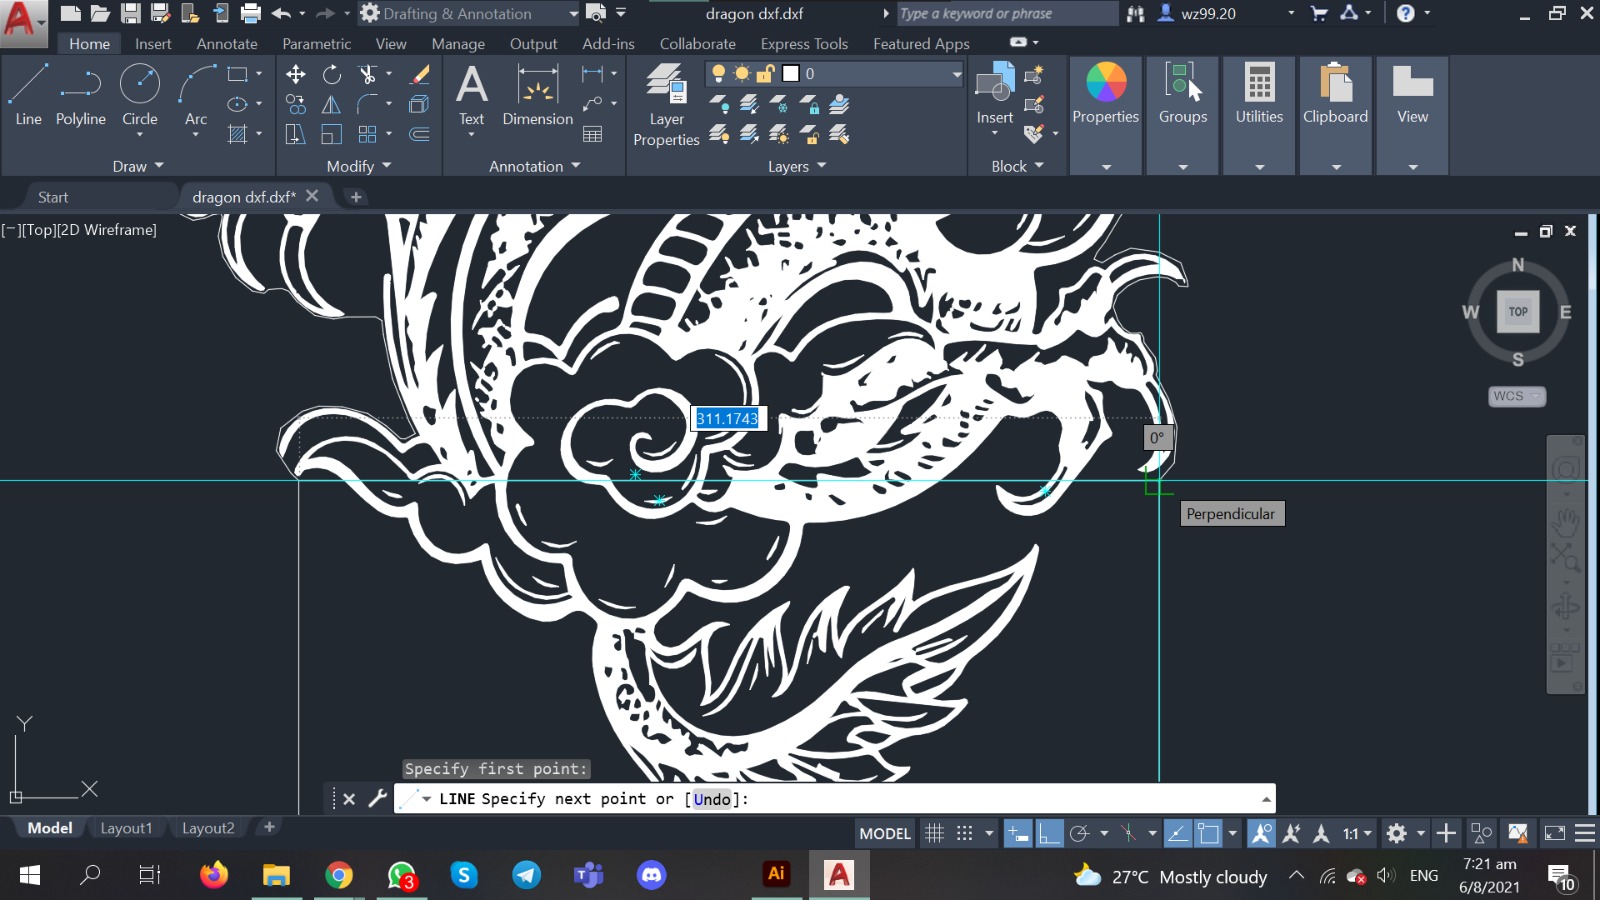Insert a Table from Annotation panel

593,134
